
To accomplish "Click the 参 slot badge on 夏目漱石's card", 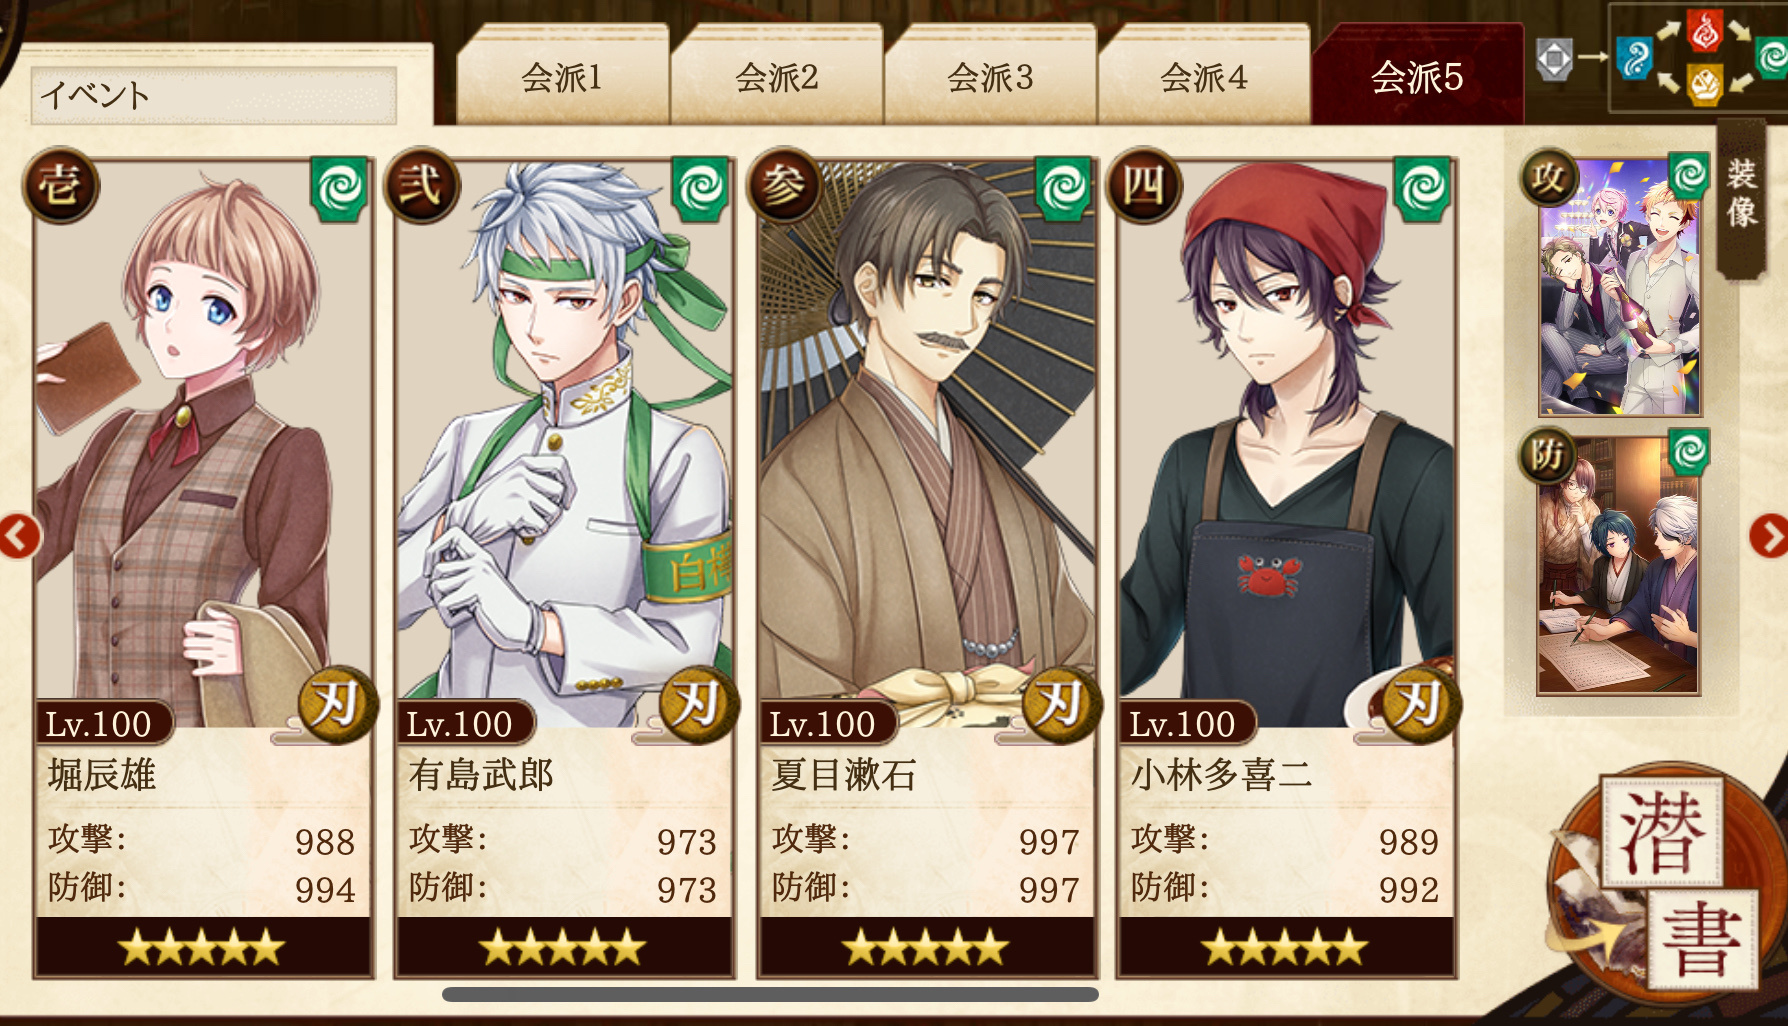I will pyautogui.click(x=784, y=185).
